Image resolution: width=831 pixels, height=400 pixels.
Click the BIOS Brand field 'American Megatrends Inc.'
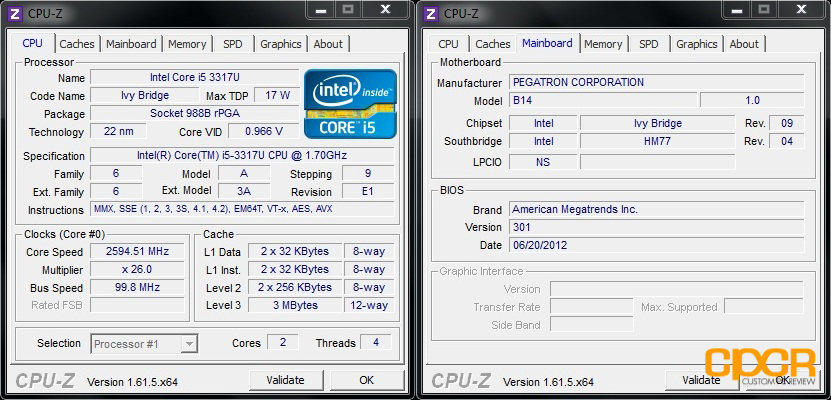(x=657, y=209)
